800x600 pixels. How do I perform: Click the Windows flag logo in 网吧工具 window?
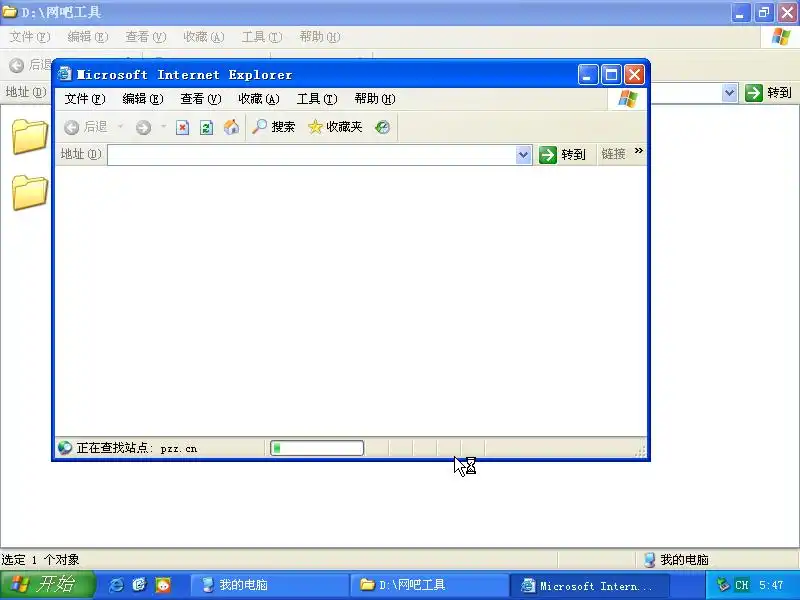[781, 37]
